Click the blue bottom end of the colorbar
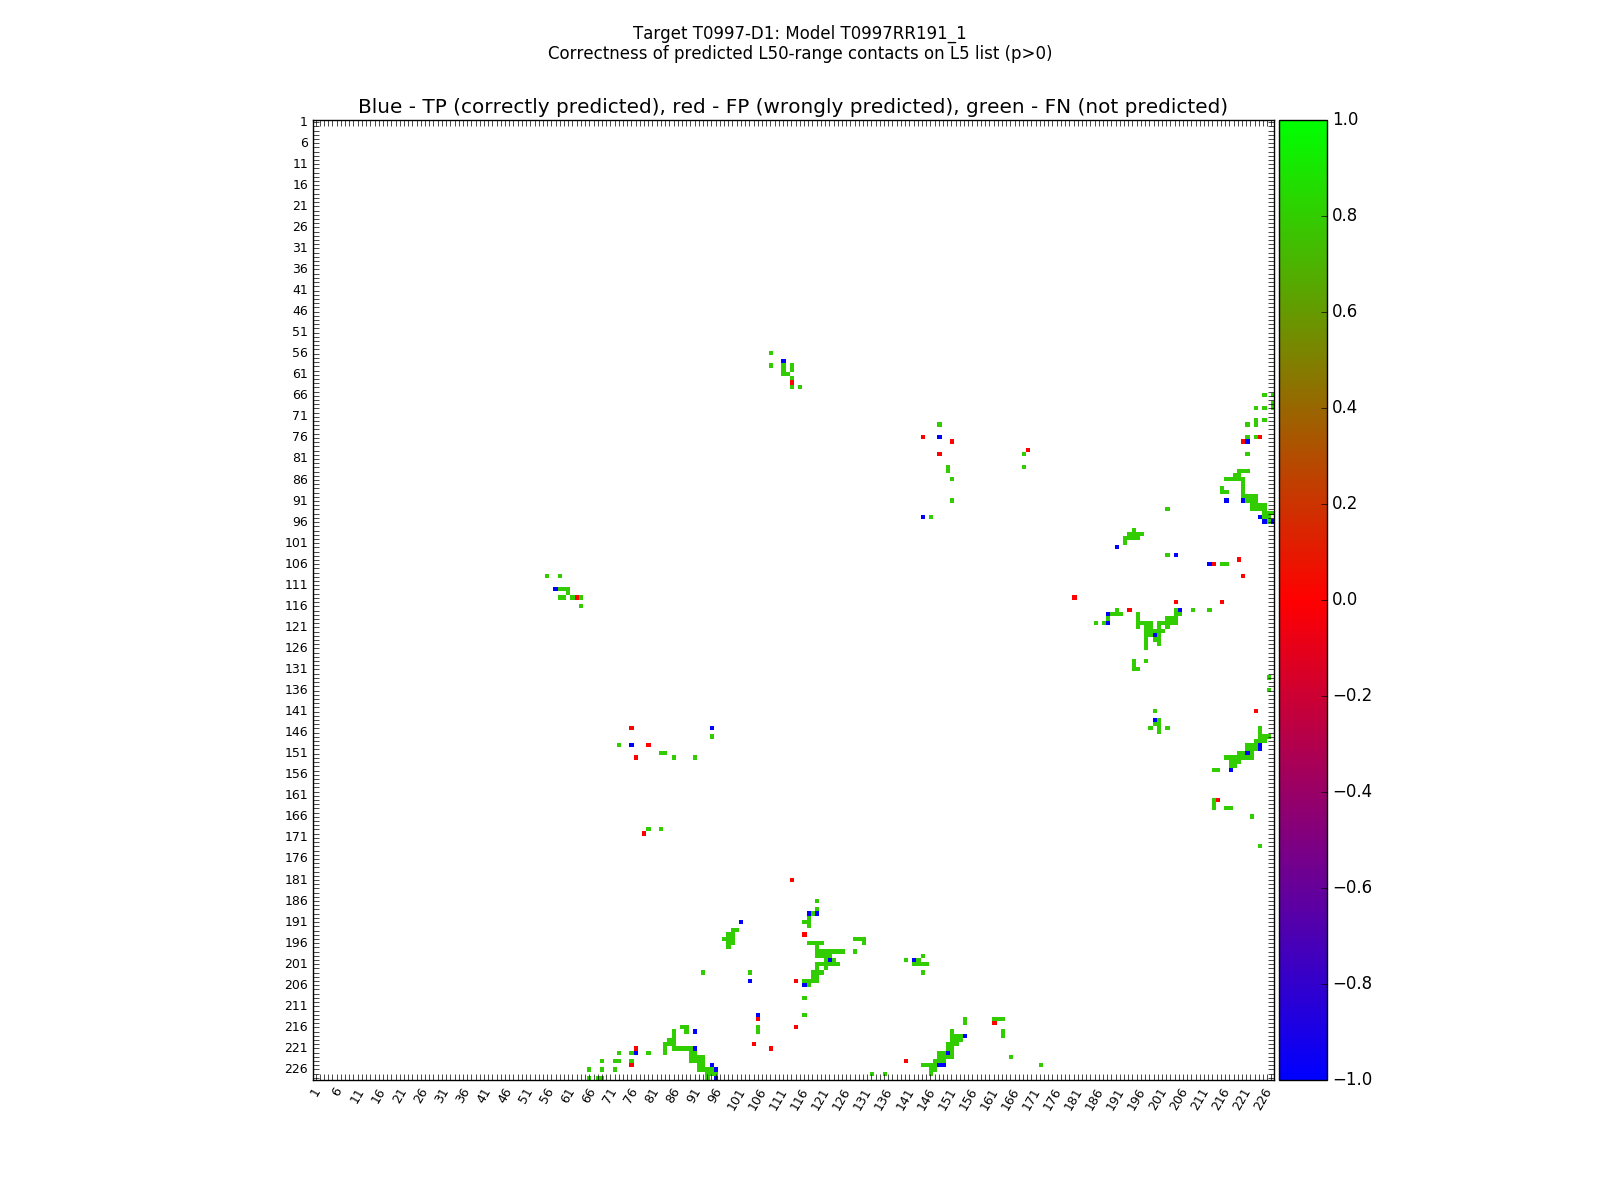This screenshot has width=1600, height=1200. pos(1302,1070)
